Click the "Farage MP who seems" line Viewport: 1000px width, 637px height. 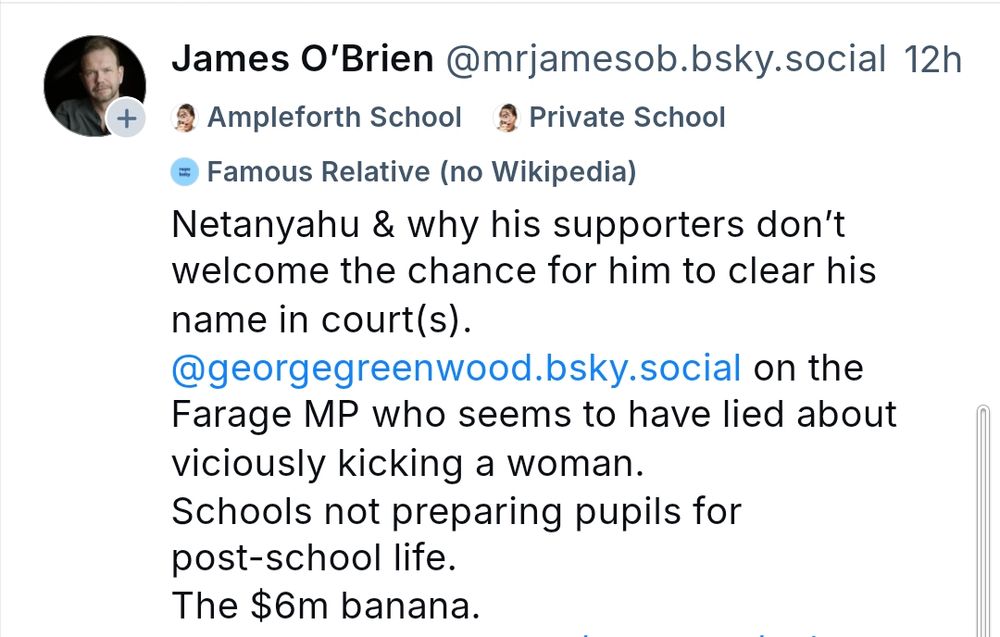(x=534, y=415)
